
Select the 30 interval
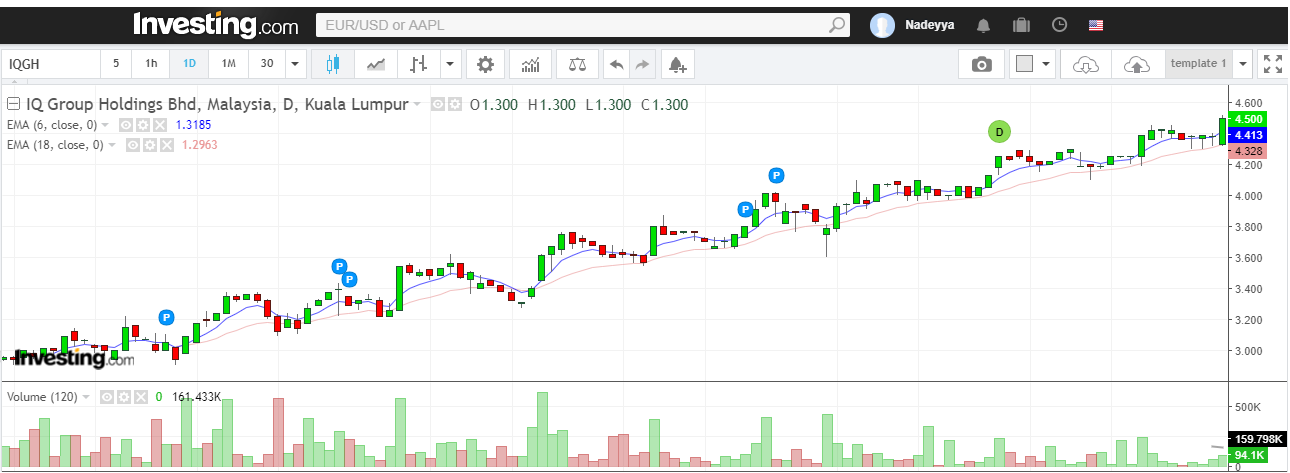click(x=267, y=64)
